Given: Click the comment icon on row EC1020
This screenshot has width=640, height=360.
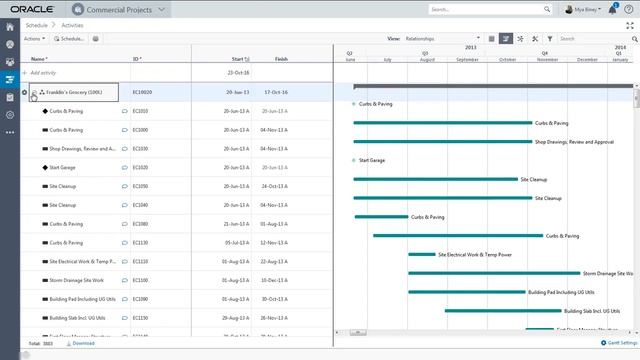Looking at the screenshot, I should coord(124,167).
